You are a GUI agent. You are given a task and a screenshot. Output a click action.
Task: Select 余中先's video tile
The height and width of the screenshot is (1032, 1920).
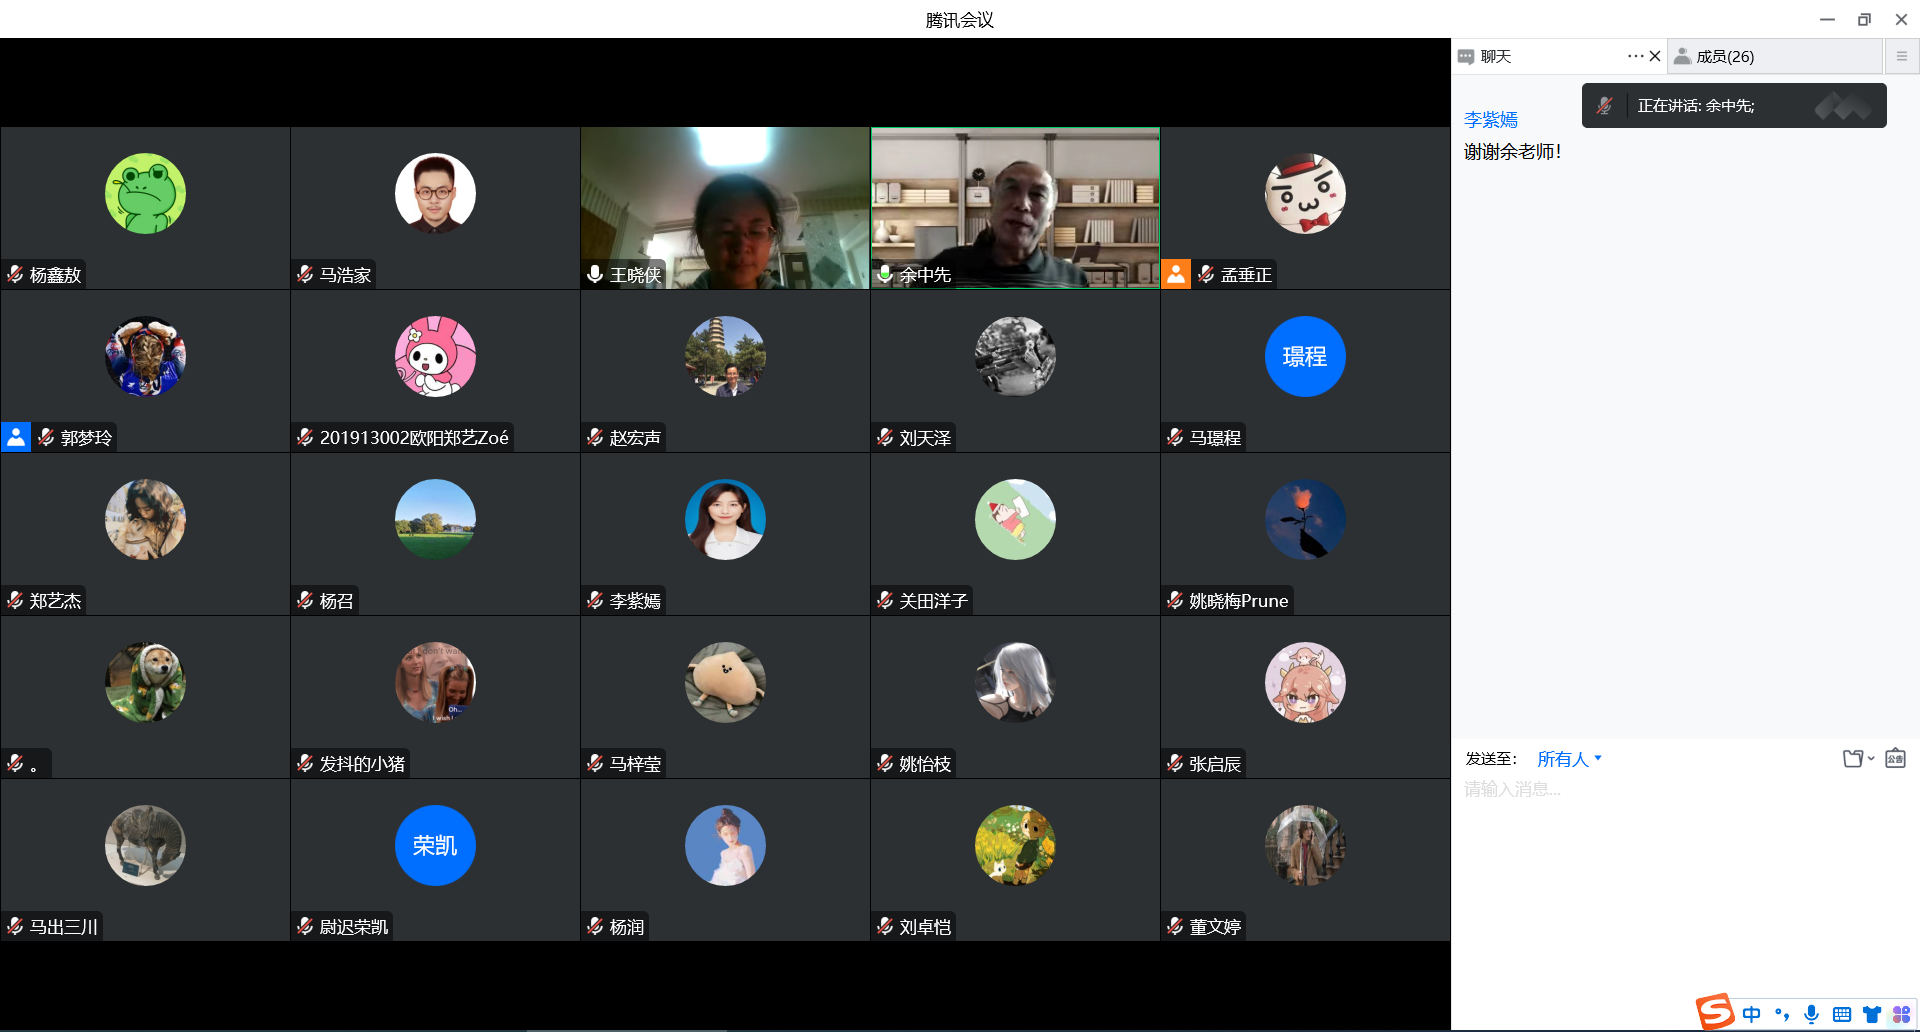(x=1015, y=208)
